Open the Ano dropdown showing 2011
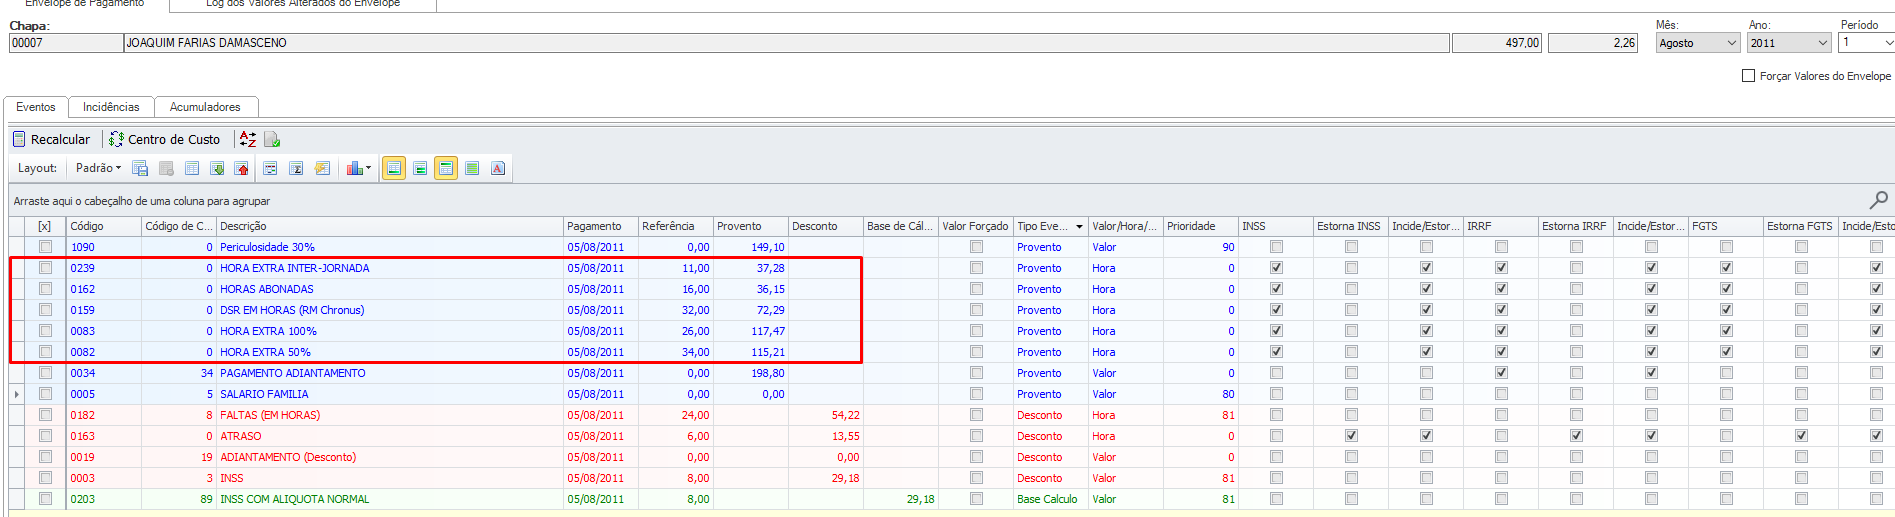The image size is (1895, 517). pos(1822,43)
